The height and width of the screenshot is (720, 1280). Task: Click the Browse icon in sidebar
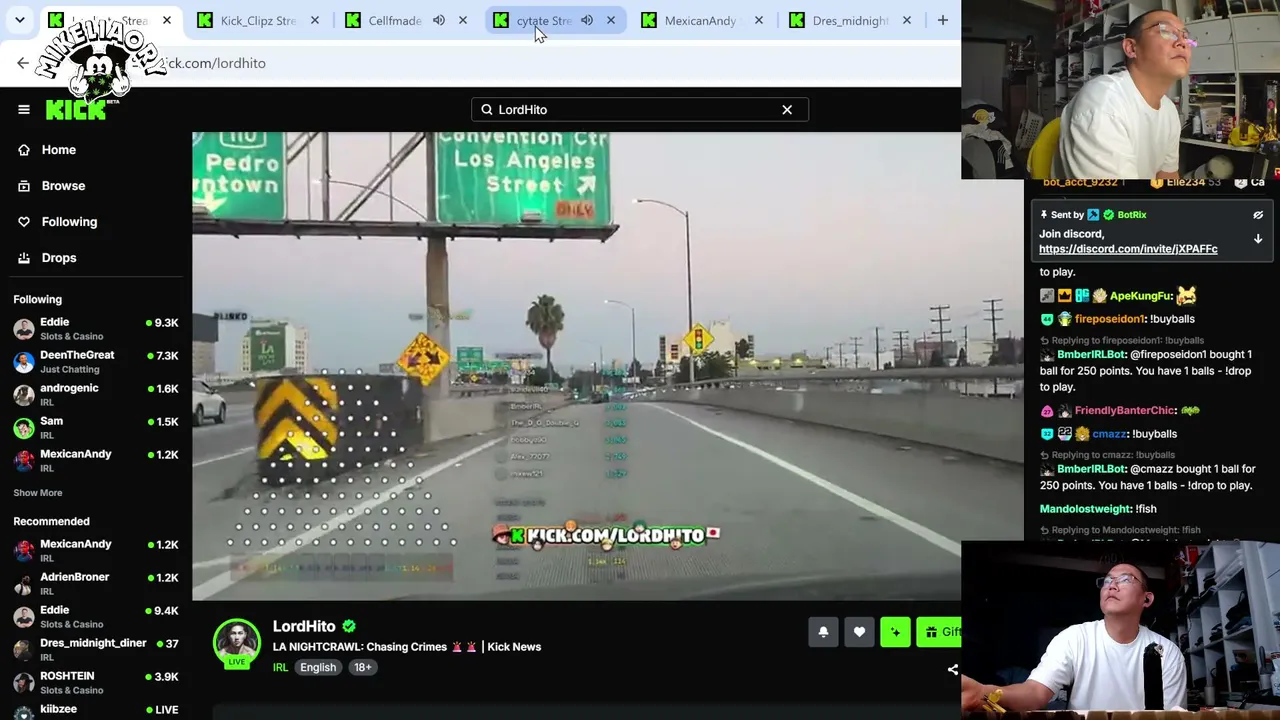coord(24,186)
